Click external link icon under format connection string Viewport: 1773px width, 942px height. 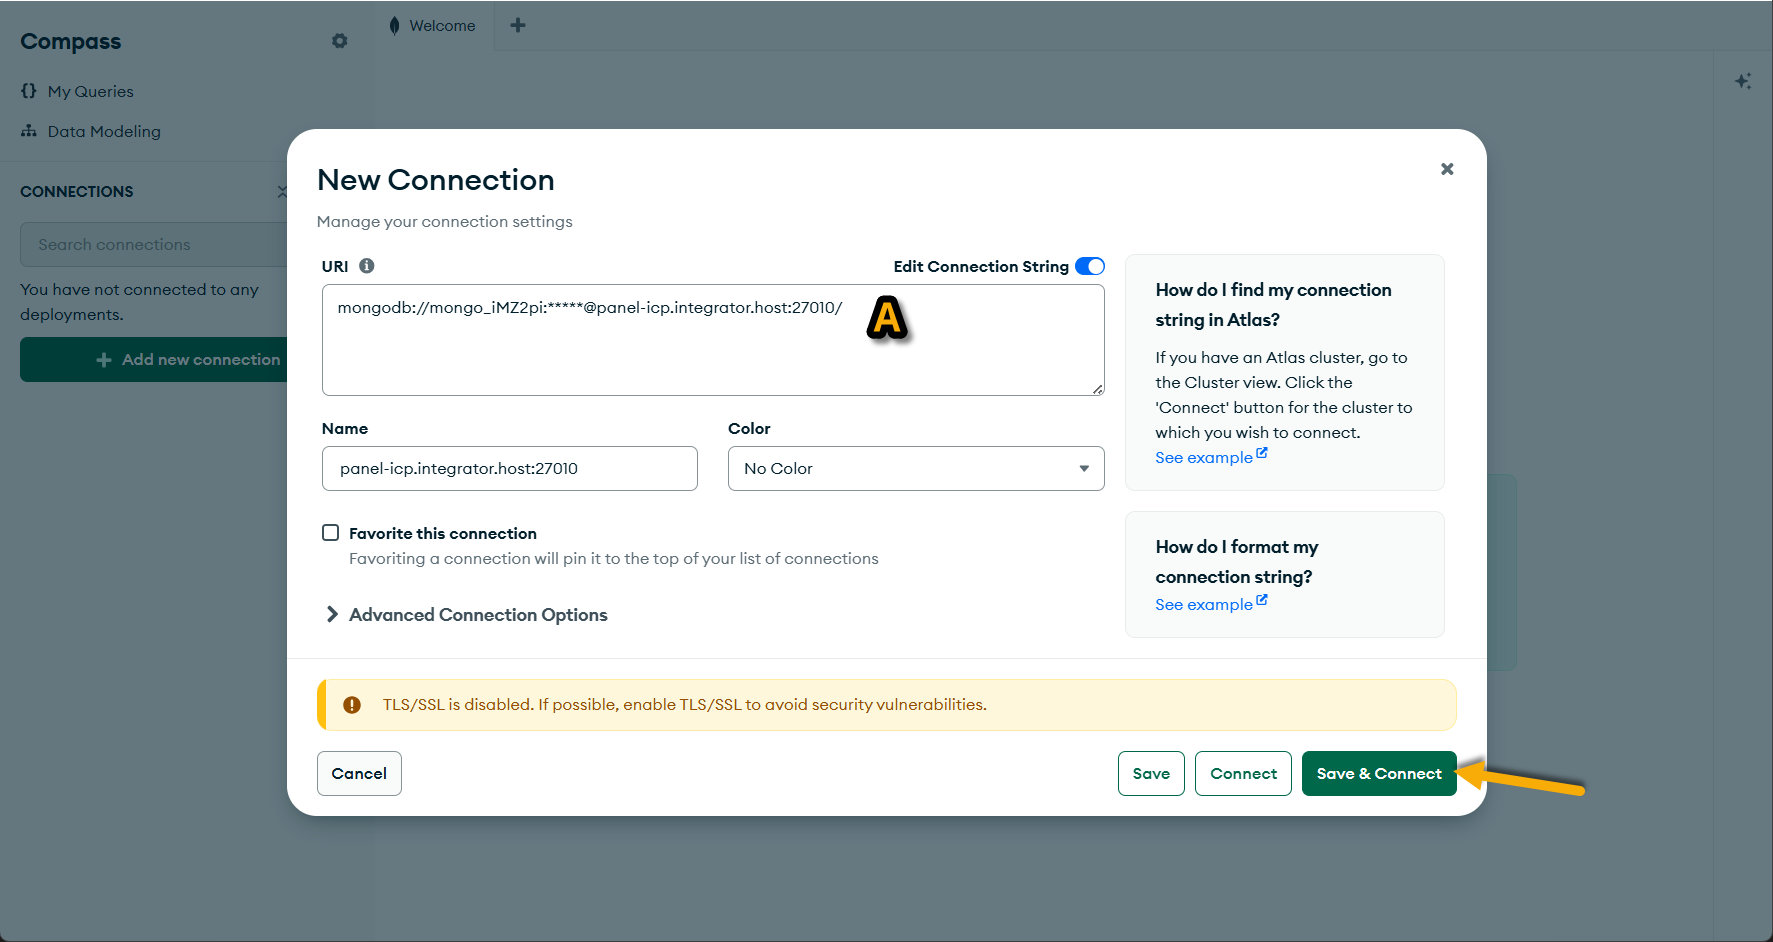pos(1262,600)
